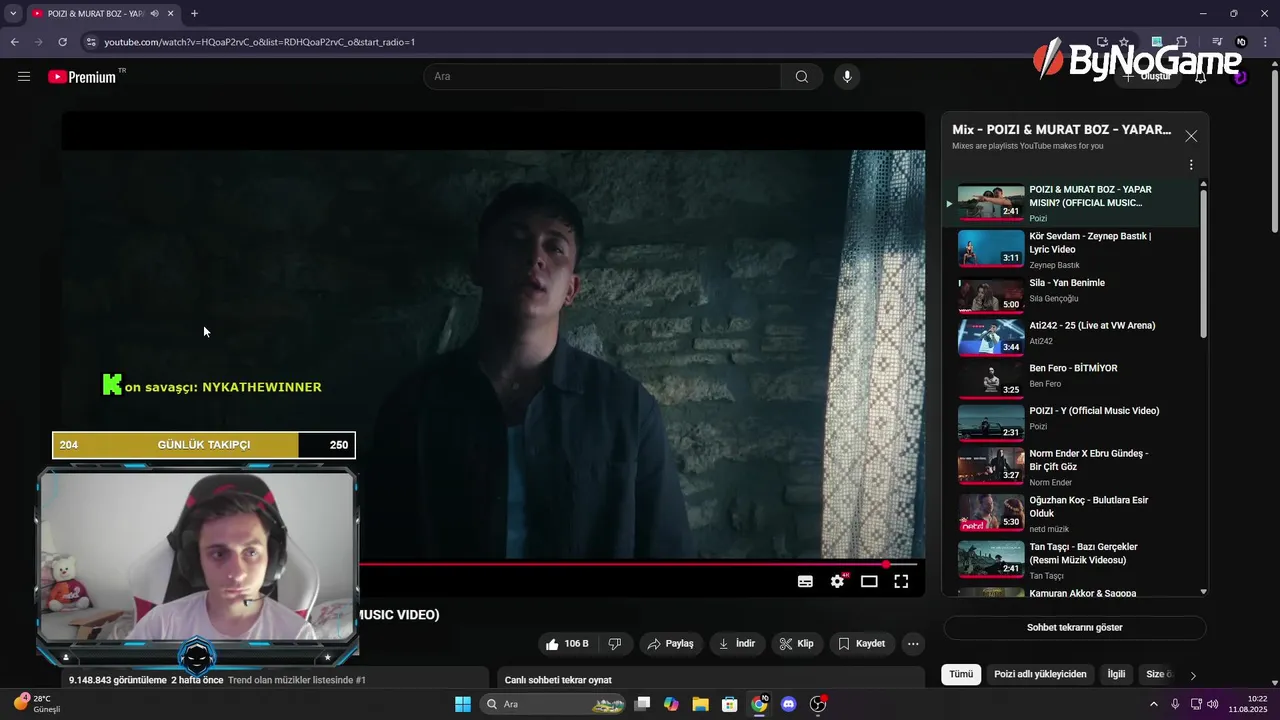Viewport: 1280px width, 720px height.
Task: Like the video with 106 B likes
Action: (x=567, y=643)
